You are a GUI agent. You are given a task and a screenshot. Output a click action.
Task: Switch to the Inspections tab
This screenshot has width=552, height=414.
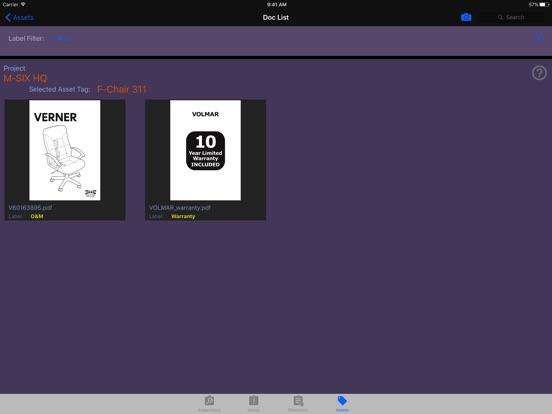pyautogui.click(x=209, y=403)
